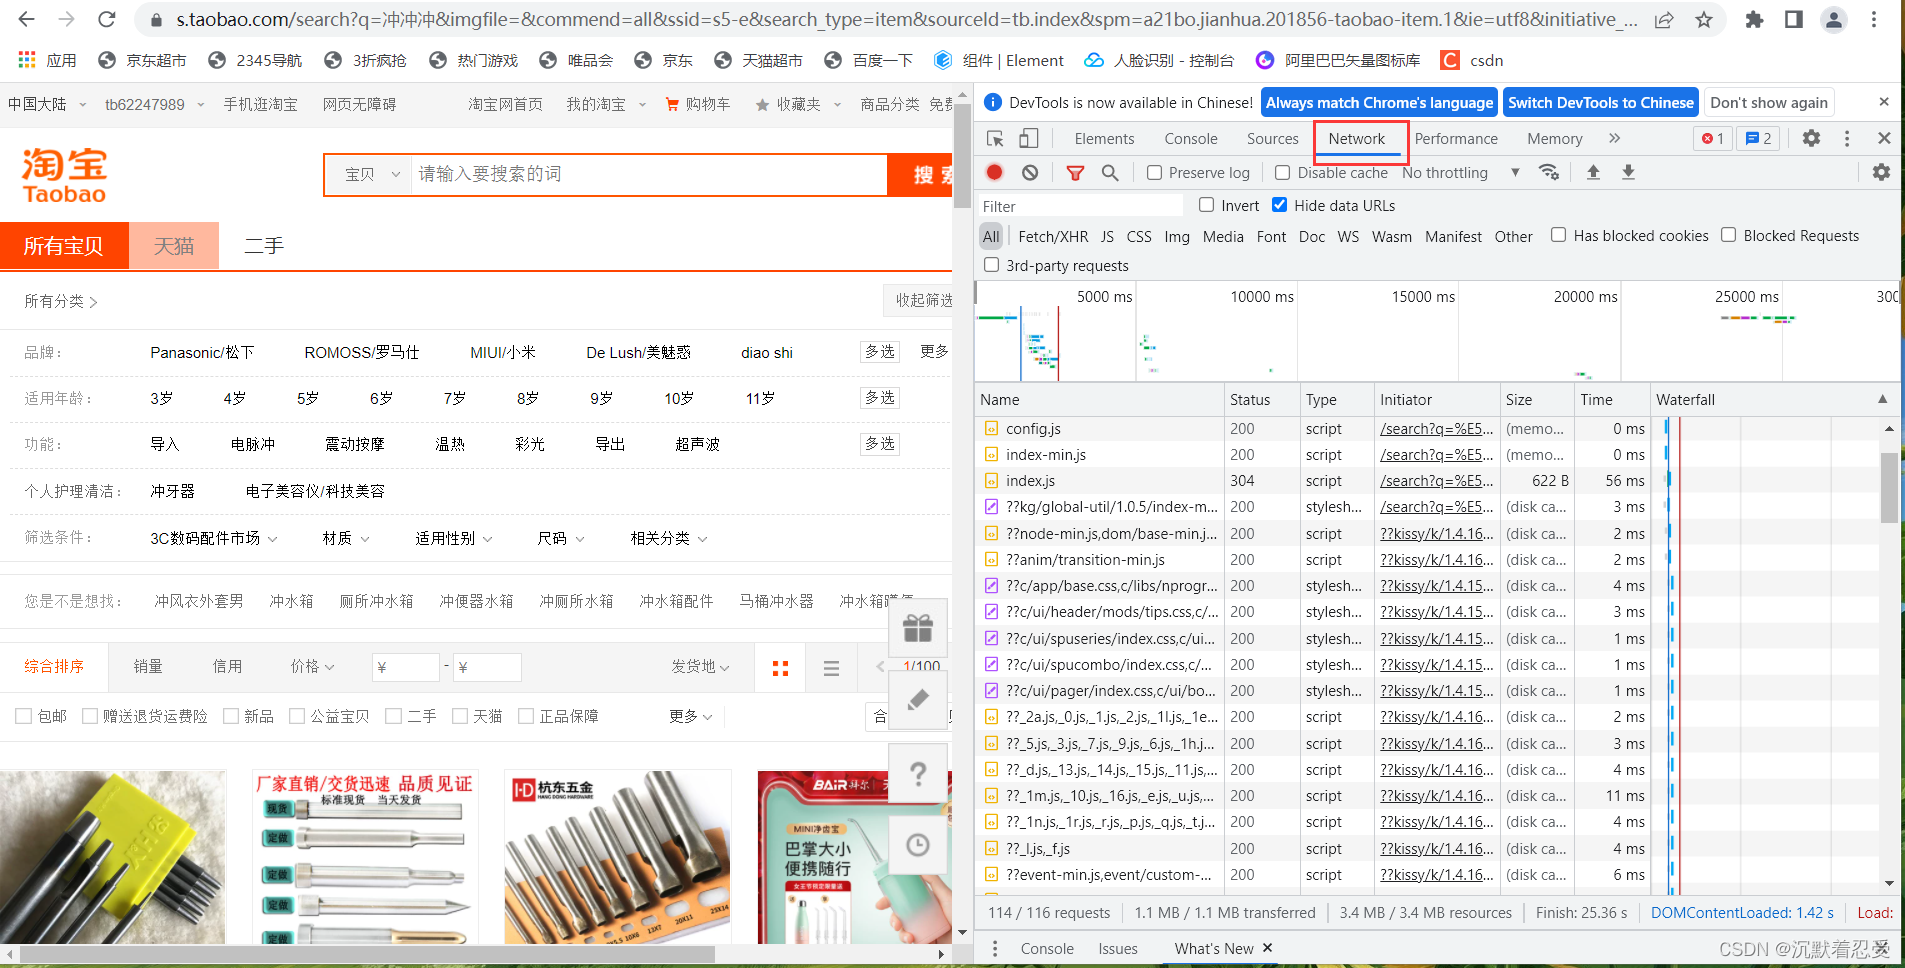Viewport: 1905px width, 968px height.
Task: Filter requests by Fetch/XHR type
Action: pyautogui.click(x=1053, y=236)
